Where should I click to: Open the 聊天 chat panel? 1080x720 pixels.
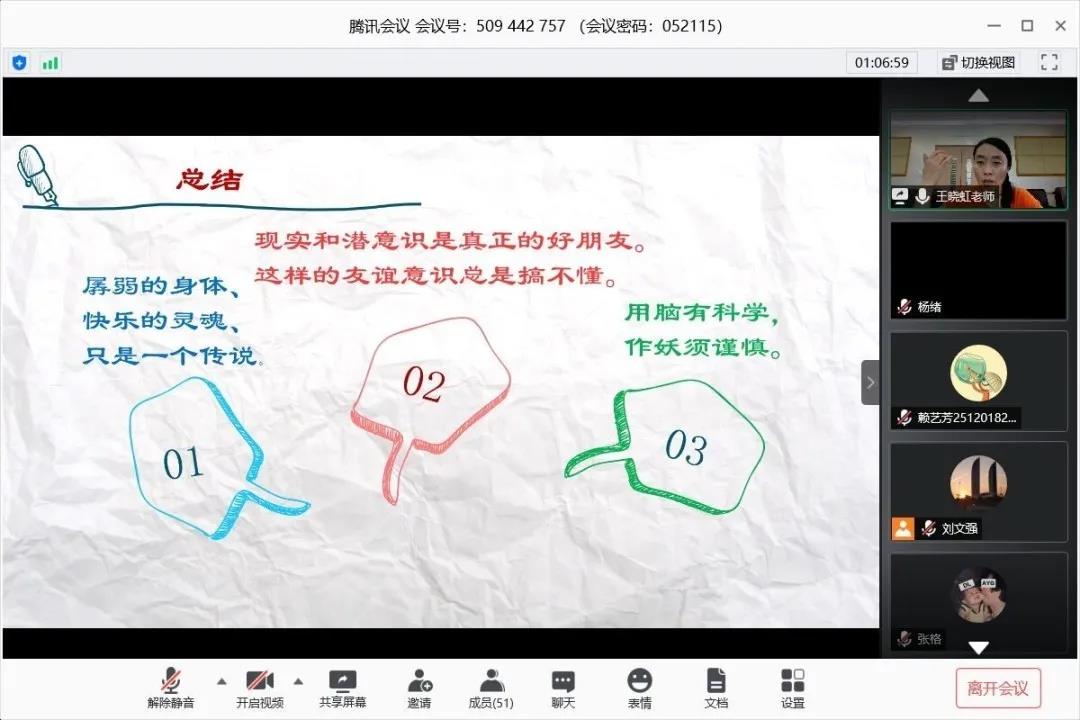pyautogui.click(x=563, y=688)
